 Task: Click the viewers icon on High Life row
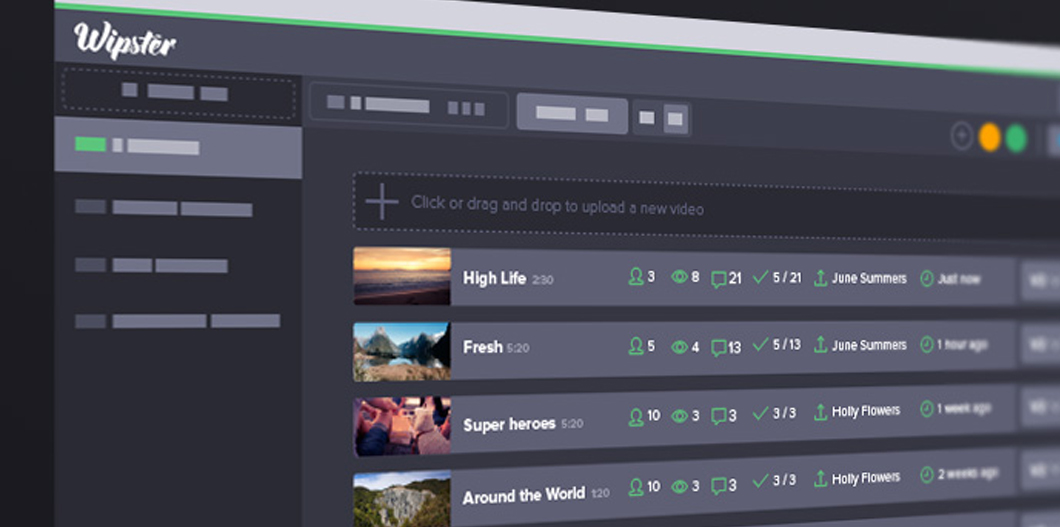point(635,277)
